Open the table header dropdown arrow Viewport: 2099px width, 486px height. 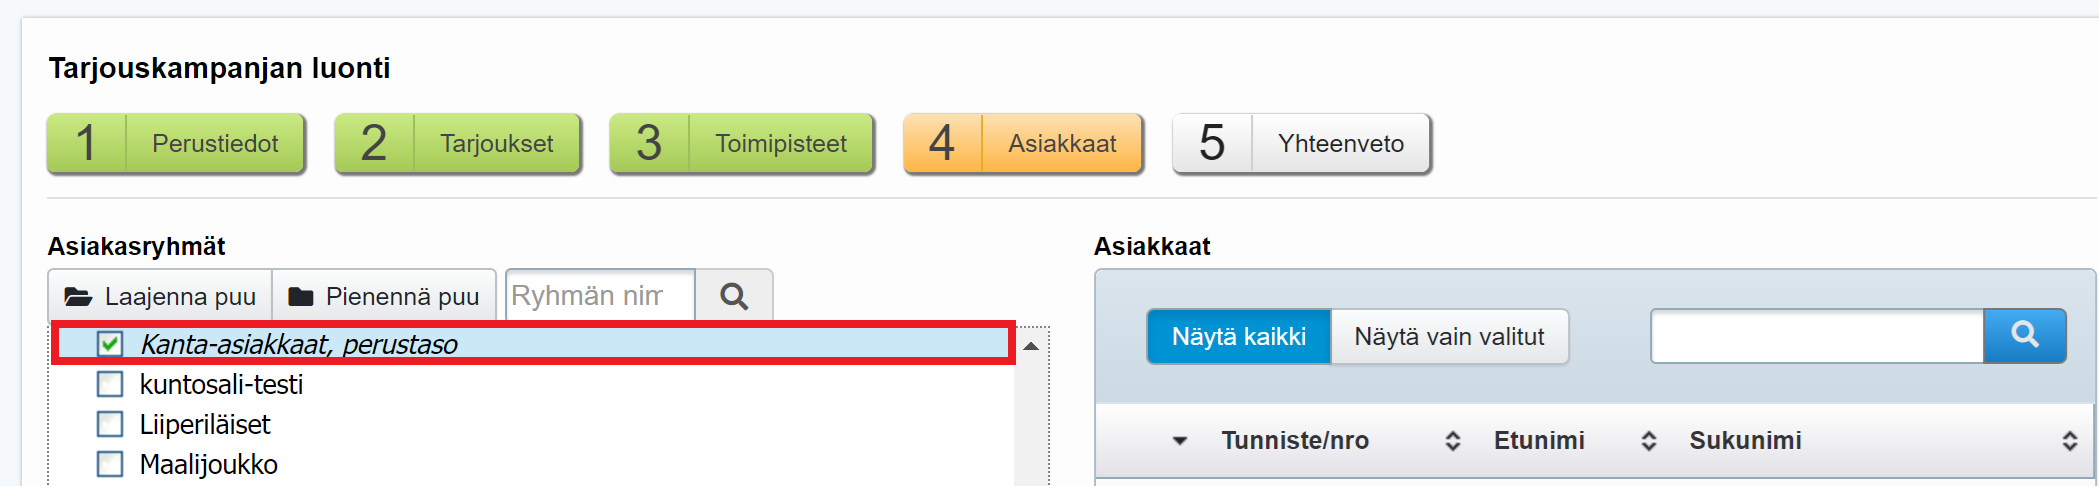click(x=1180, y=441)
